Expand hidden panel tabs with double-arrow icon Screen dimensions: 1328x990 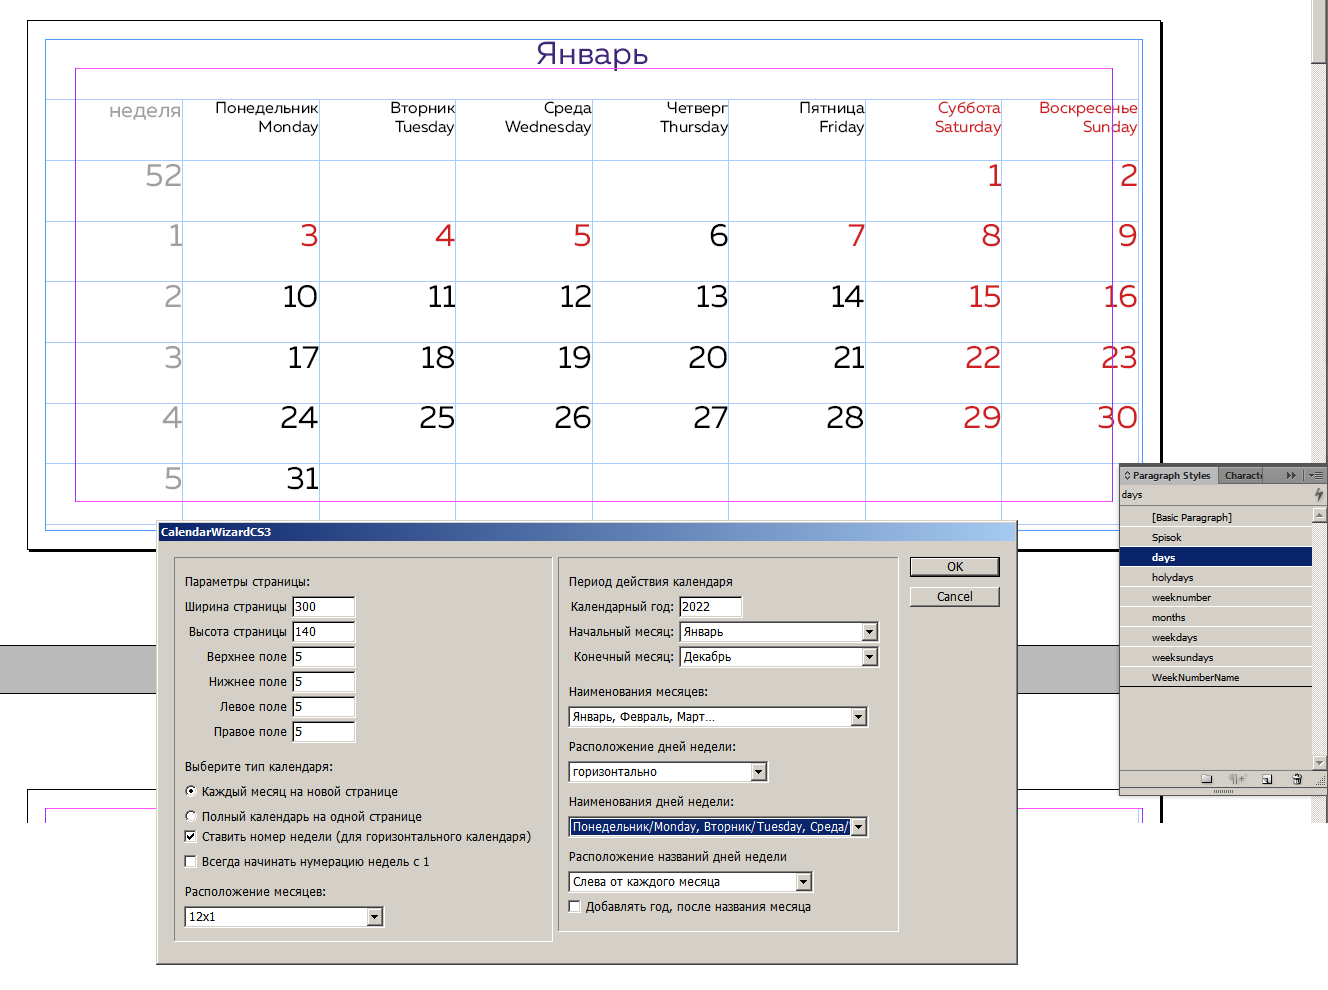(1291, 476)
